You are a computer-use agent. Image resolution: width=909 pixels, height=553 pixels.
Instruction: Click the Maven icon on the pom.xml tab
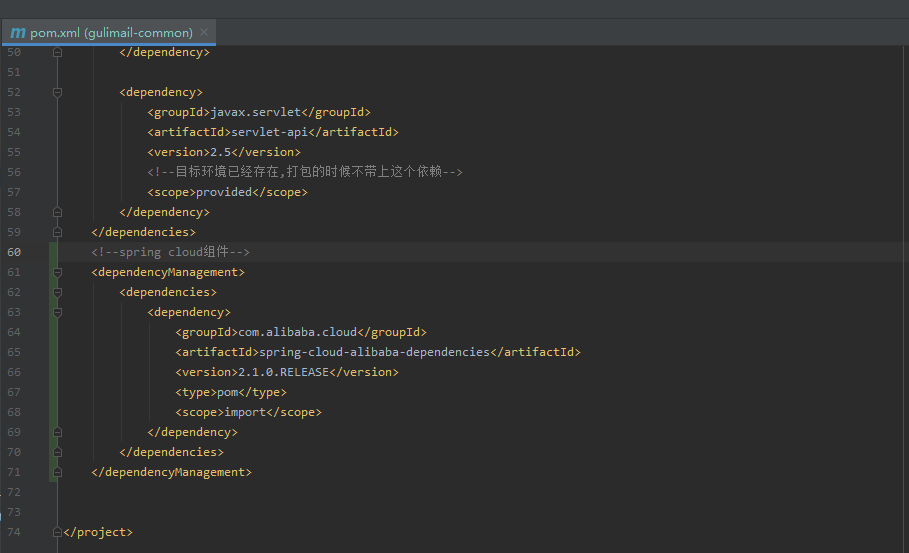pos(17,32)
